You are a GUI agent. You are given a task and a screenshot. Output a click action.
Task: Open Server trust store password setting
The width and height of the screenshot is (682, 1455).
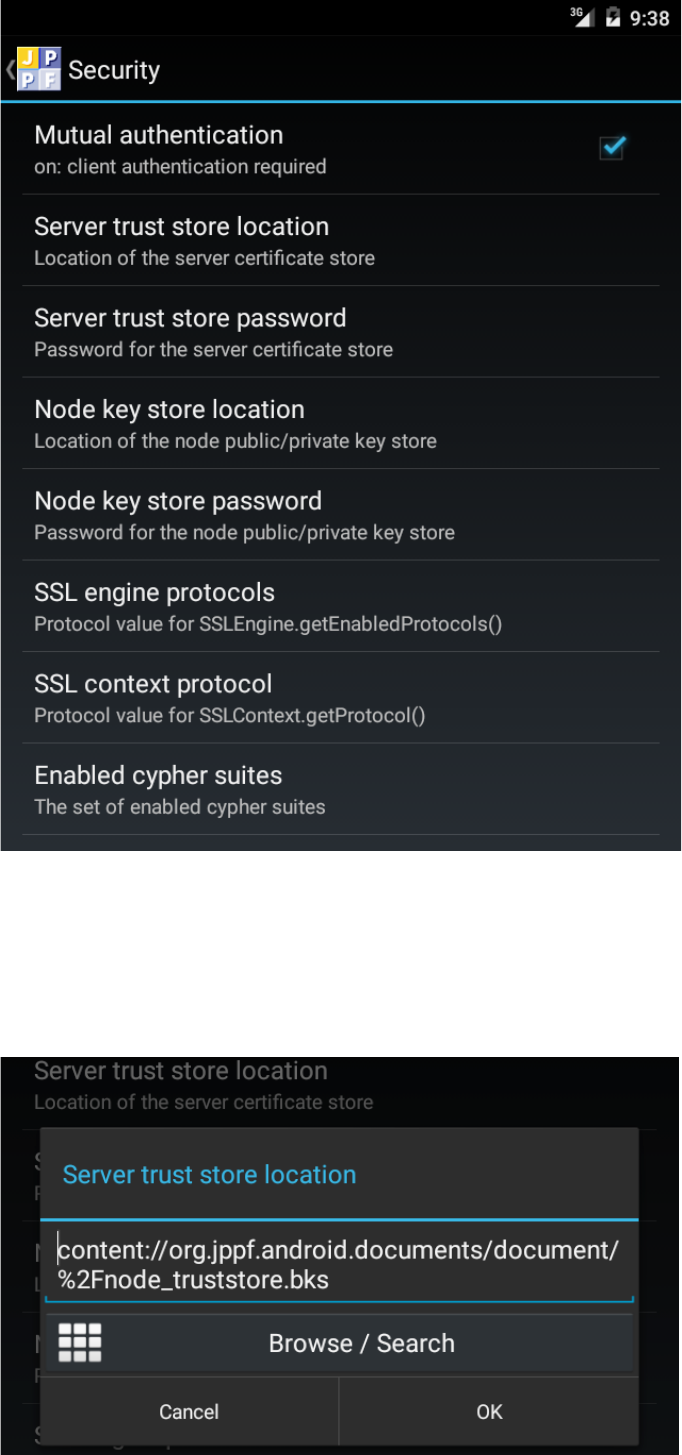pos(341,332)
